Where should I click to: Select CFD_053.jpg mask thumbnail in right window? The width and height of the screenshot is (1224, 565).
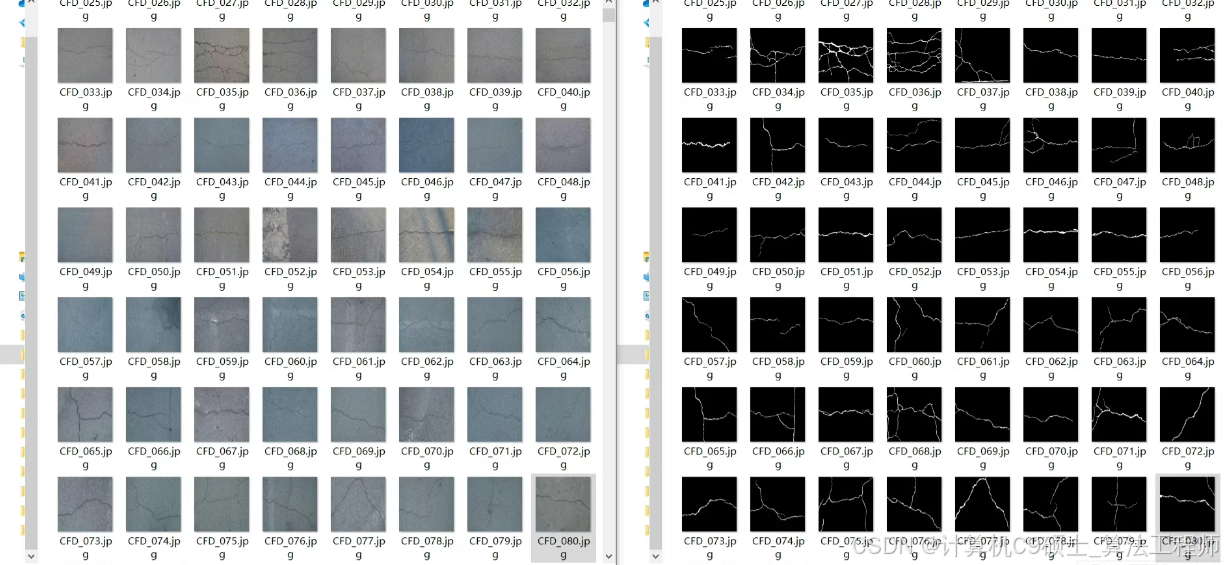(982, 235)
